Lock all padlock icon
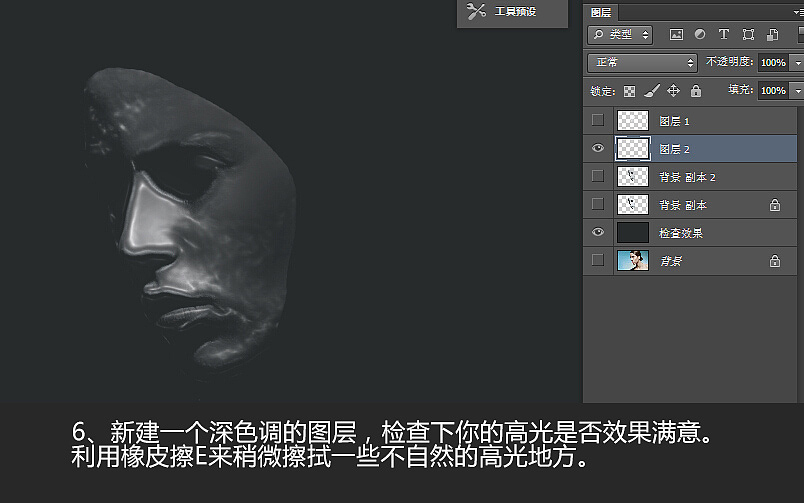The image size is (804, 503). [695, 91]
